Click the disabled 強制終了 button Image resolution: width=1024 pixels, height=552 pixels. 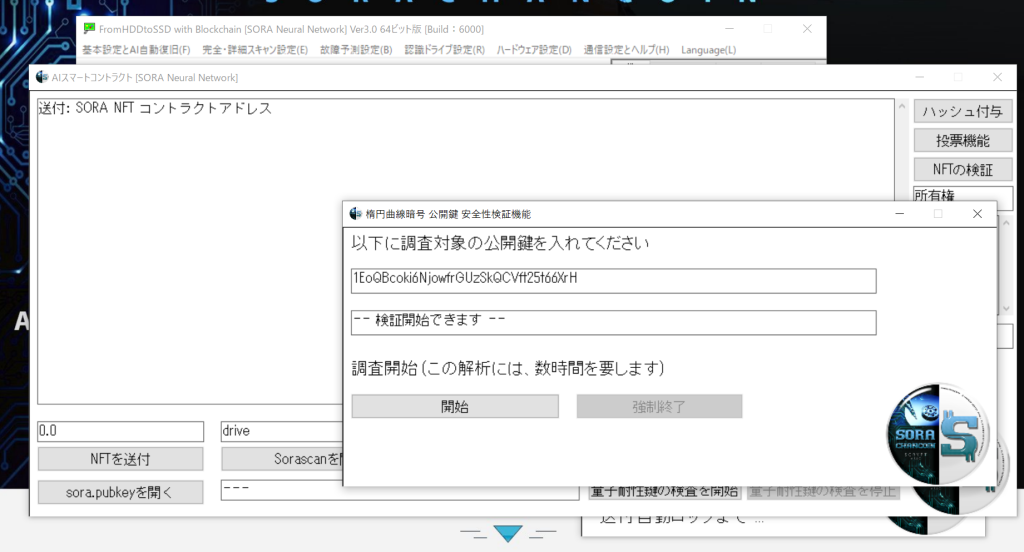[659, 406]
